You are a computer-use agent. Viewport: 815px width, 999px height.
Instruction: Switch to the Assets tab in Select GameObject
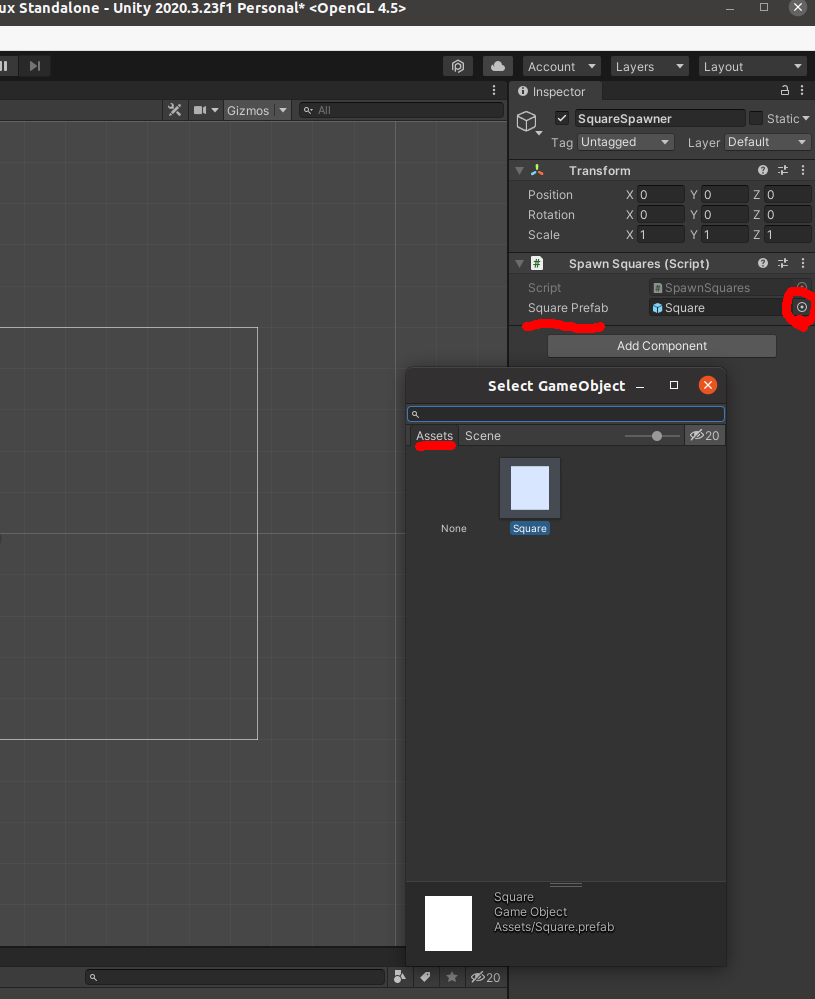(x=434, y=435)
